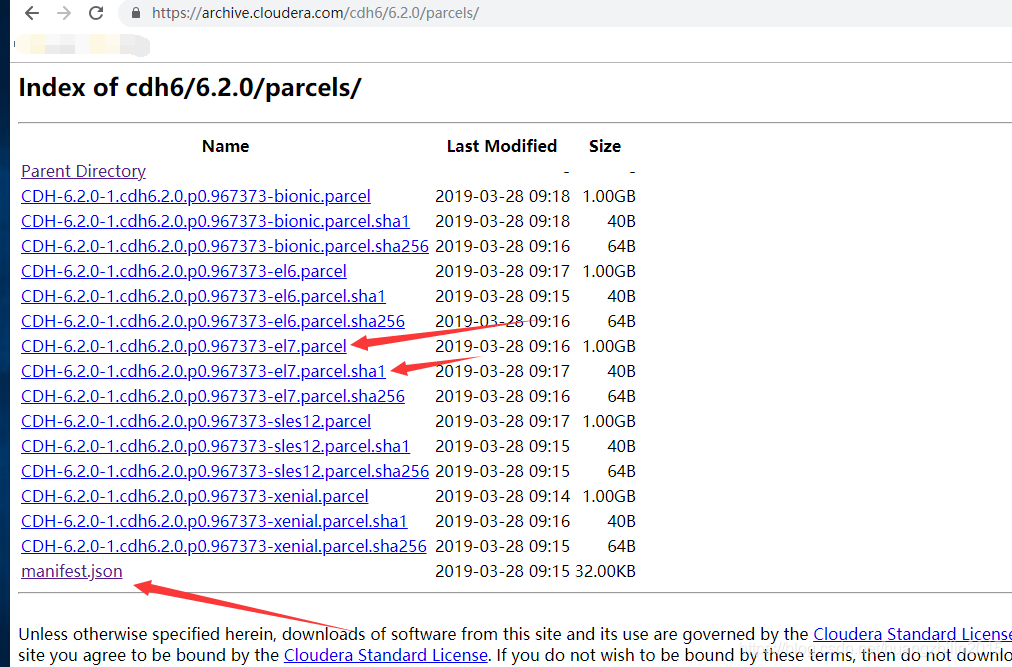Open the el6.parcel.sha1 link
This screenshot has width=1012, height=667.
[203, 296]
